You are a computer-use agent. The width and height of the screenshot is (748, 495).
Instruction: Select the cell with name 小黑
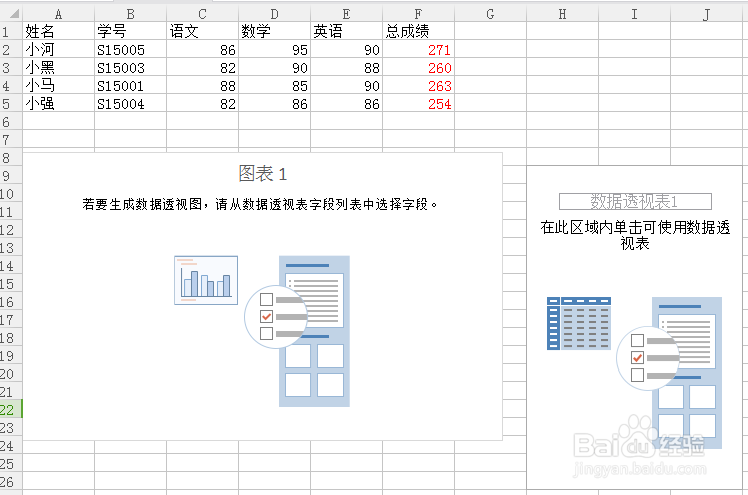[58, 67]
